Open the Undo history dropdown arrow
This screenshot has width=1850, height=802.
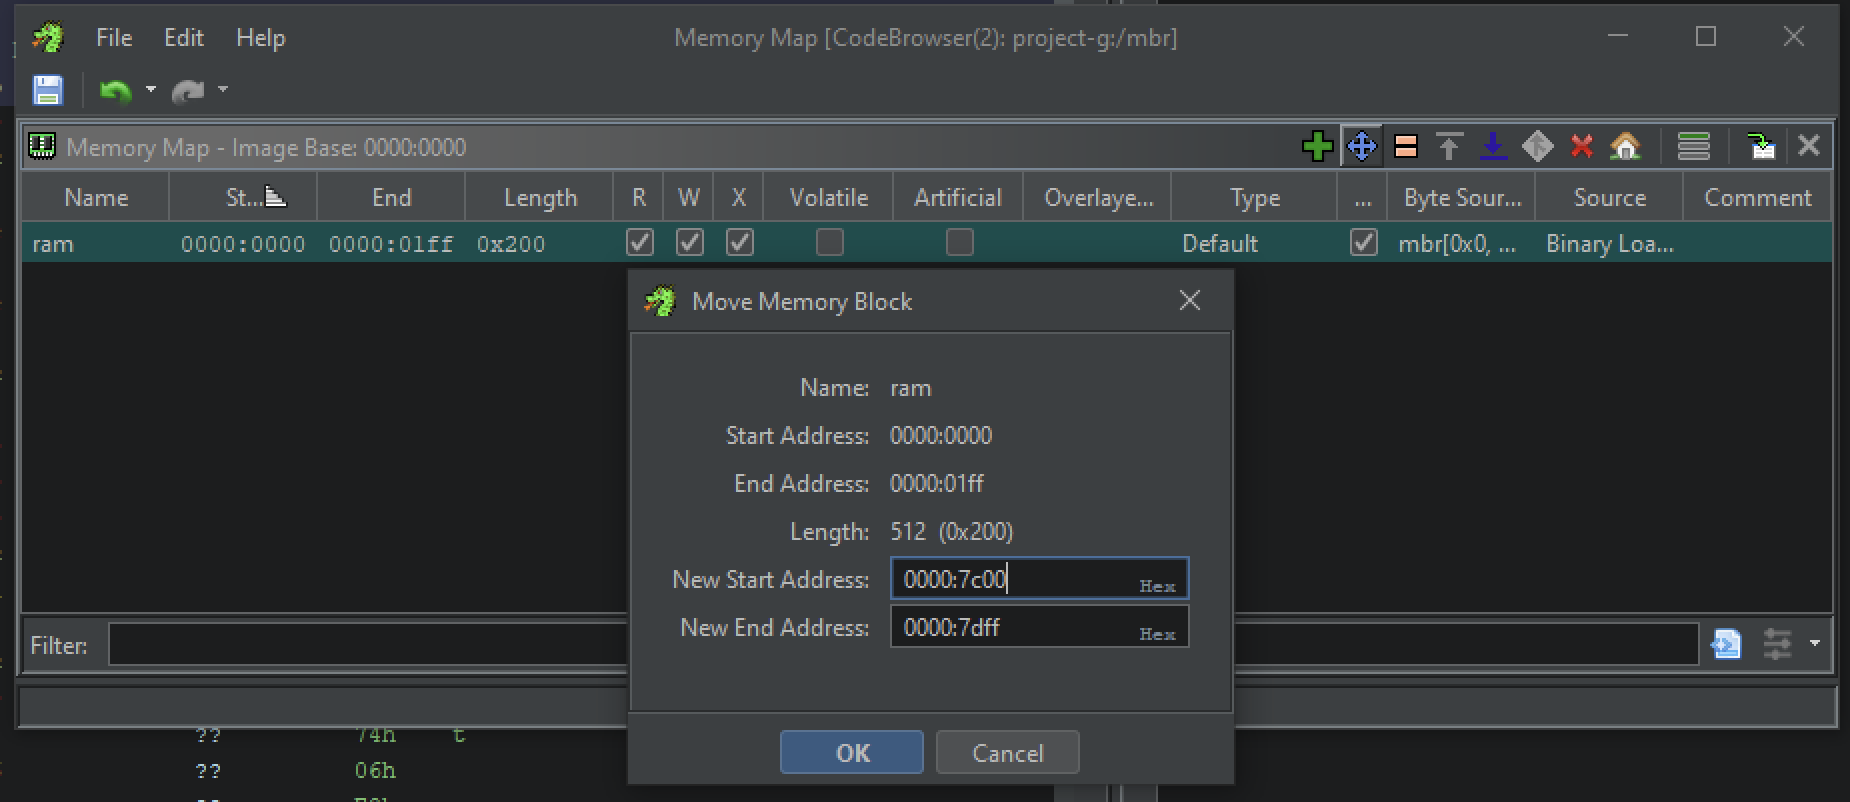click(x=150, y=90)
